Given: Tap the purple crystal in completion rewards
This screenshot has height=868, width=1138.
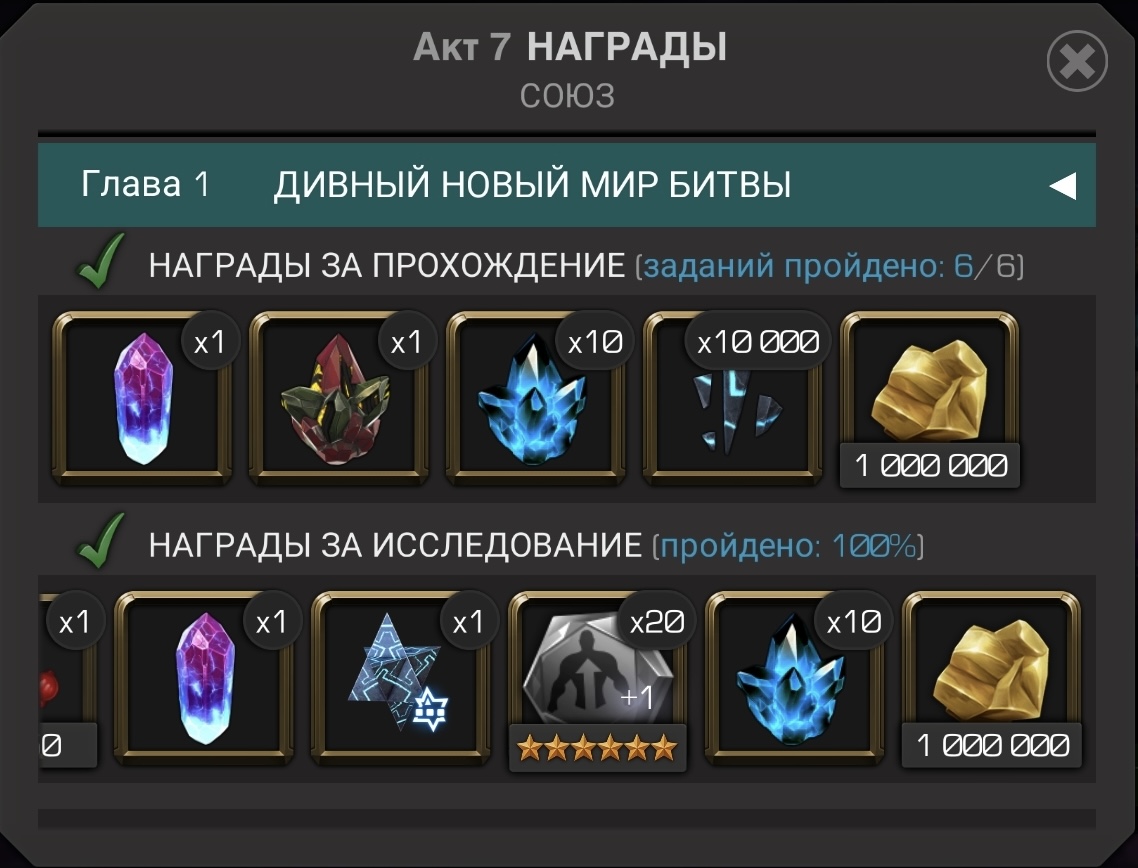Looking at the screenshot, I should tap(142, 398).
